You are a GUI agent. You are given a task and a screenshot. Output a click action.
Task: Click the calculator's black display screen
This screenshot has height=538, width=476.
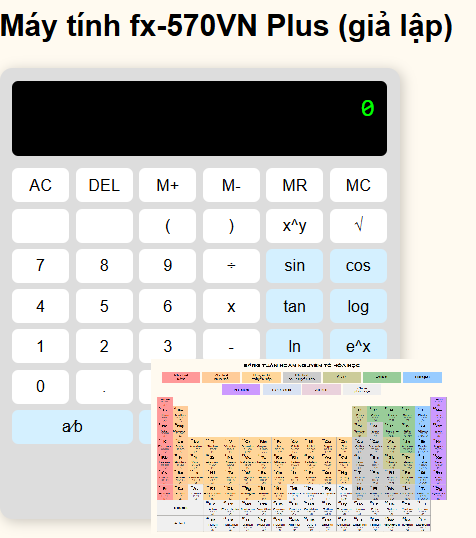coord(199,118)
